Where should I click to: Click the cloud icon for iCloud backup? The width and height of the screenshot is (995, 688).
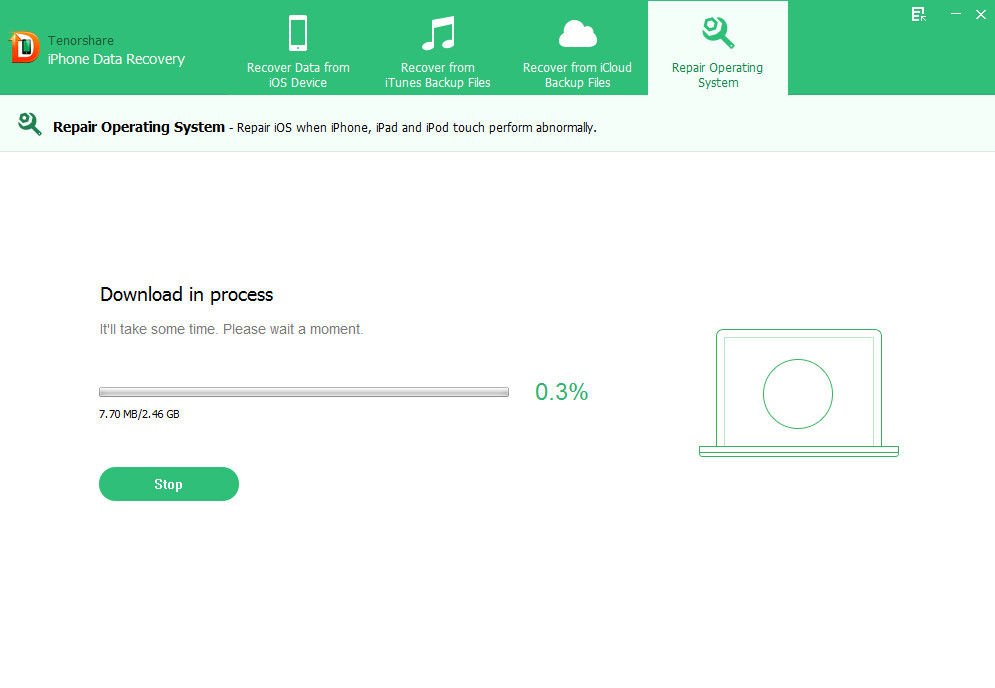(577, 34)
